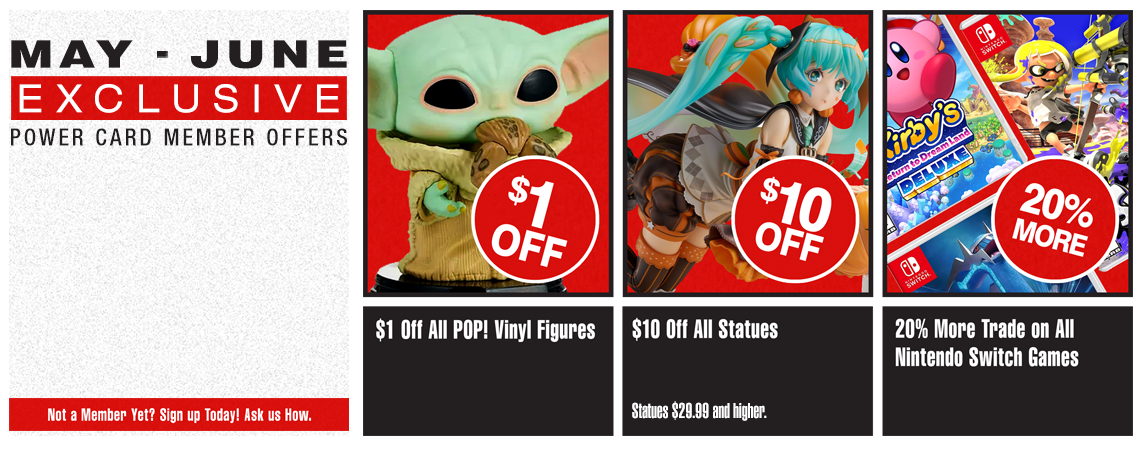Open the teal-haired anime statue image
The image size is (1140, 450).
pos(747,153)
